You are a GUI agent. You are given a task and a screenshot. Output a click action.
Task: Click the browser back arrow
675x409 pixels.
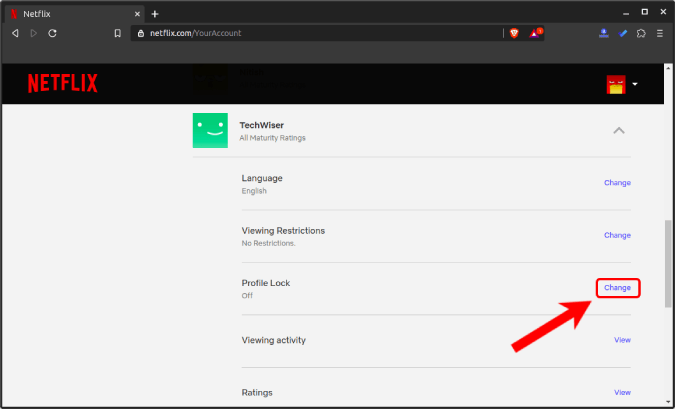[15, 33]
